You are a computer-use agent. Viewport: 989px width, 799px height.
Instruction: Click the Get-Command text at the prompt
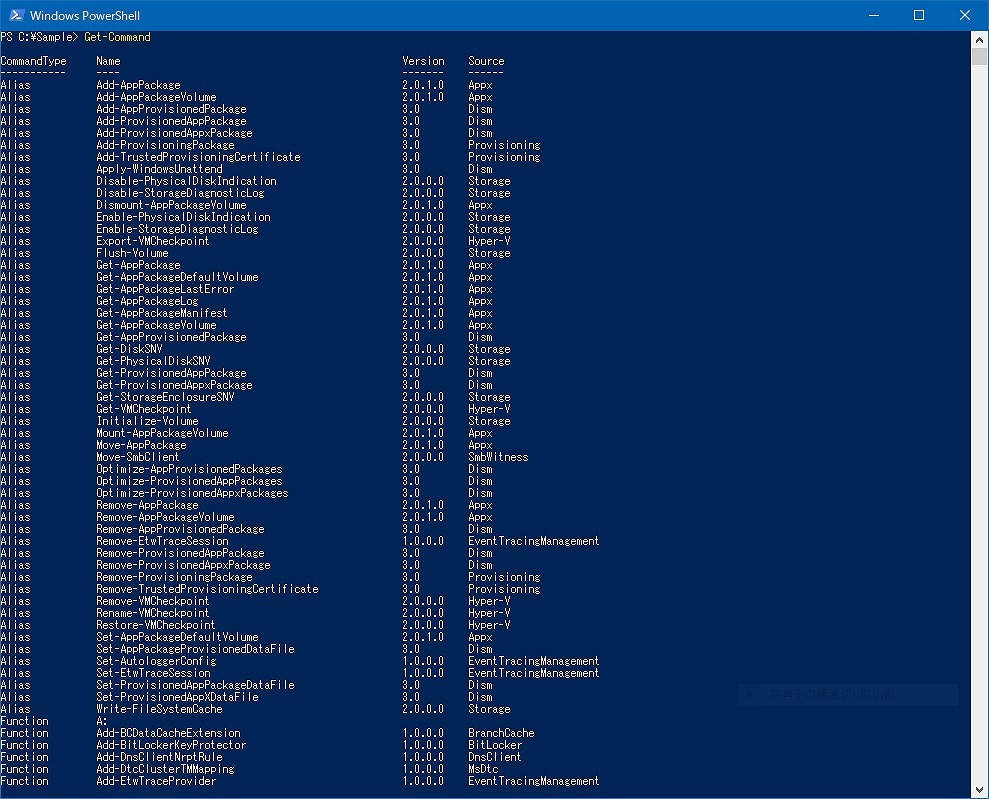coord(117,37)
